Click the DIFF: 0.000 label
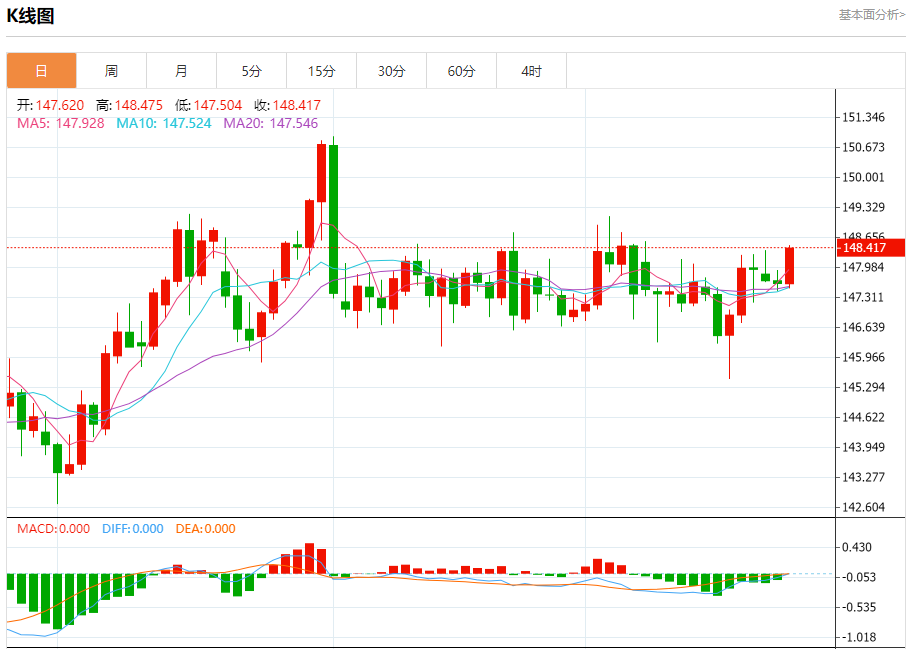Image resolution: width=910 pixels, height=649 pixels. pos(133,529)
